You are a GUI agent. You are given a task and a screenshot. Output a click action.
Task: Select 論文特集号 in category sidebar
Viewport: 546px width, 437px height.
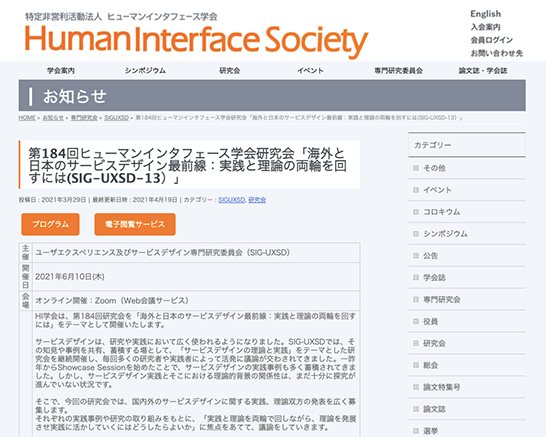tap(442, 387)
